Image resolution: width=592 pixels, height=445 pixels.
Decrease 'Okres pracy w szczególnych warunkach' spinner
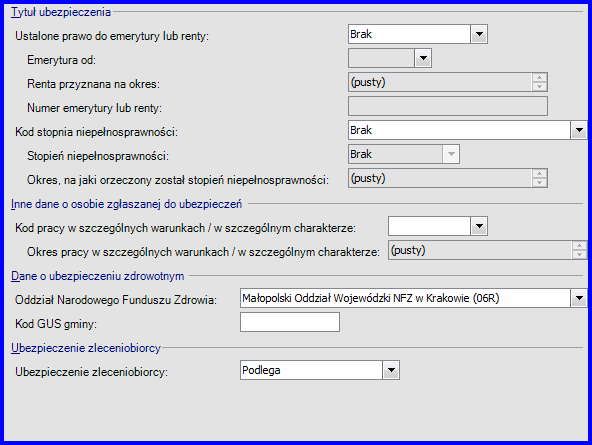coord(580,255)
